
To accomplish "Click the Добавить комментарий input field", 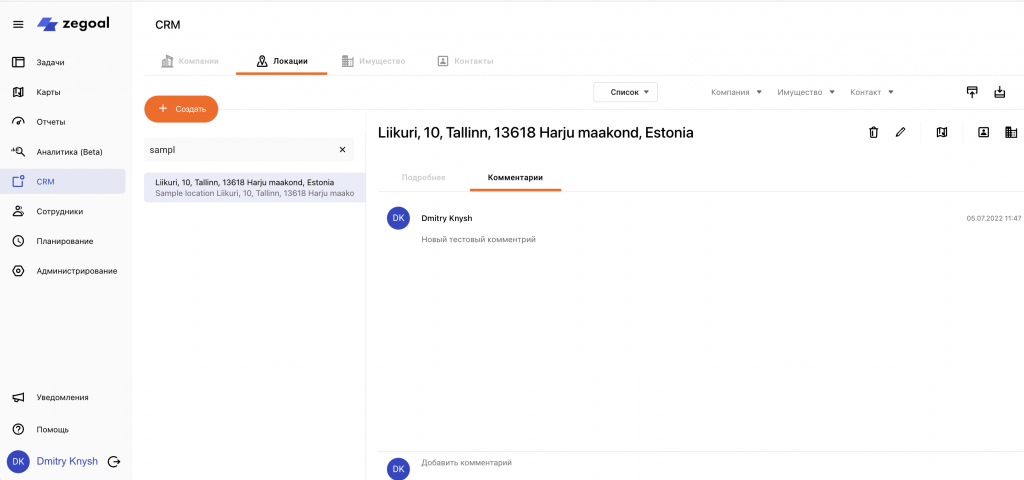I will coord(700,463).
